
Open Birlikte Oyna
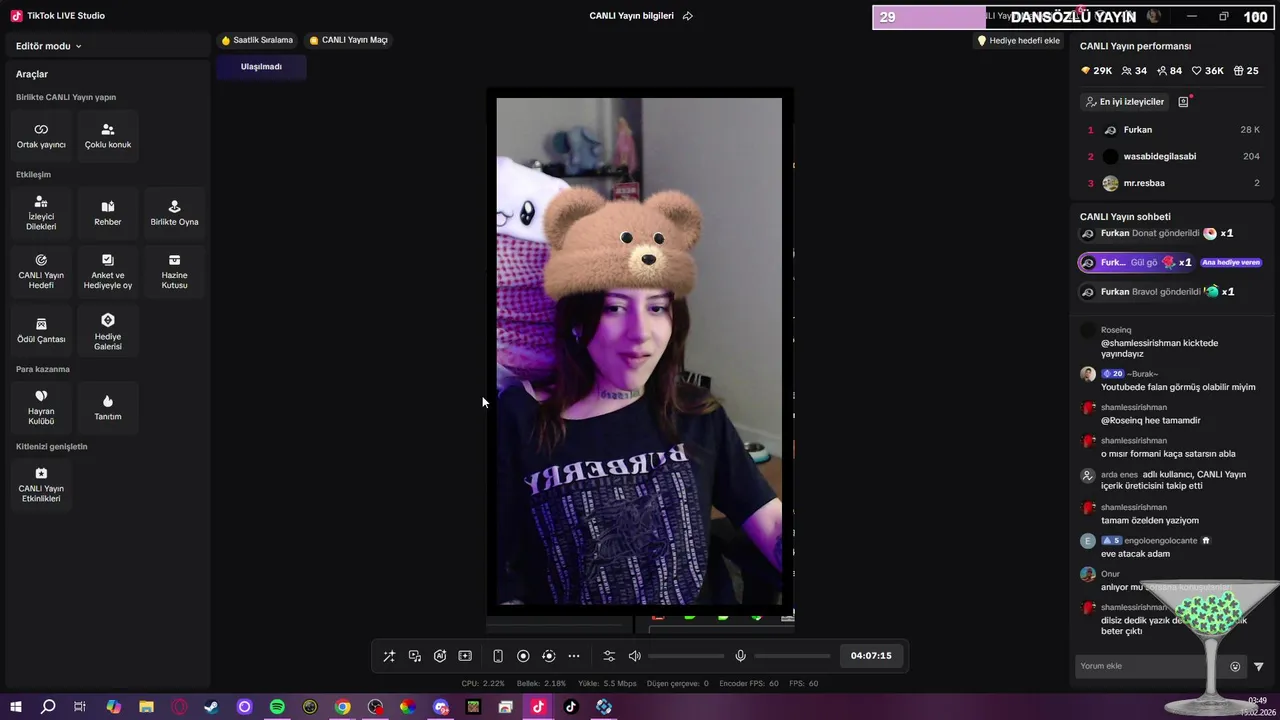pyautogui.click(x=174, y=213)
